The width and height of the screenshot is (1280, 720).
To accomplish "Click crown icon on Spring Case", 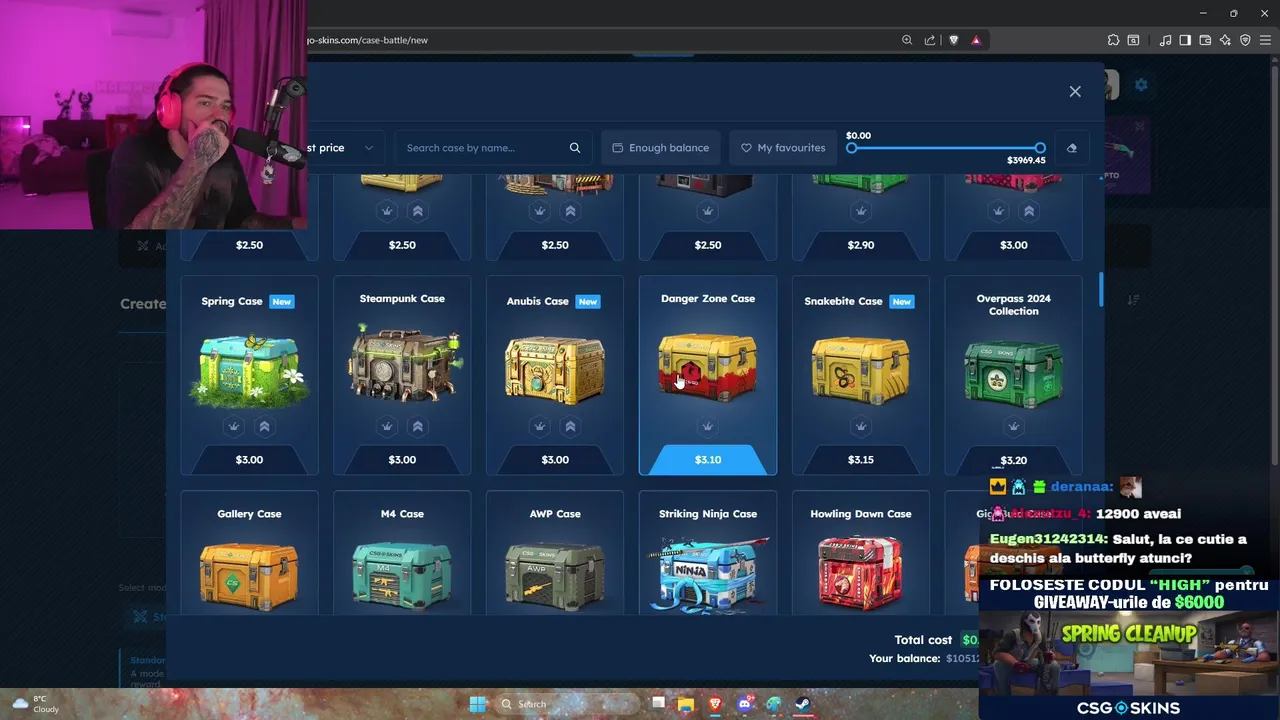I will pos(233,426).
